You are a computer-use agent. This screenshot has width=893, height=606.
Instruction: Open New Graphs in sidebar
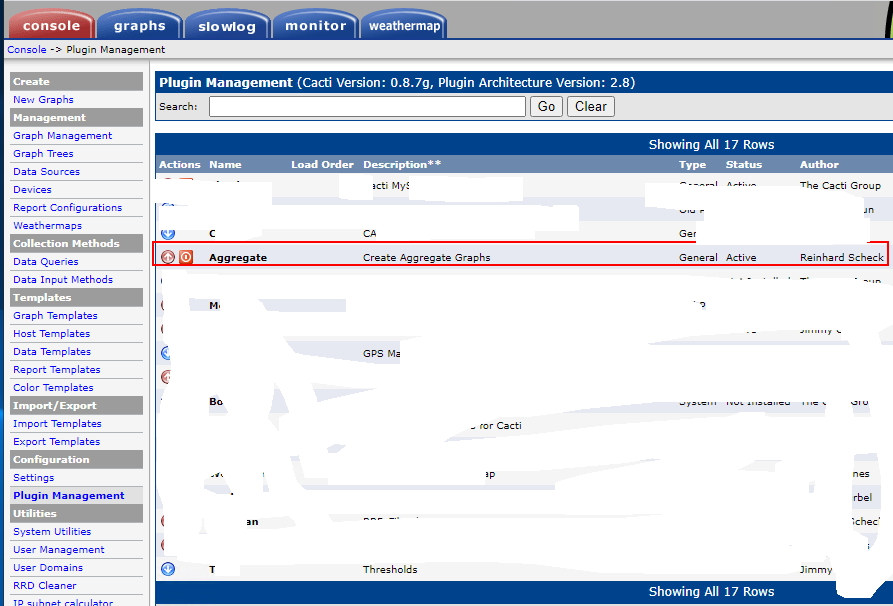pos(43,100)
